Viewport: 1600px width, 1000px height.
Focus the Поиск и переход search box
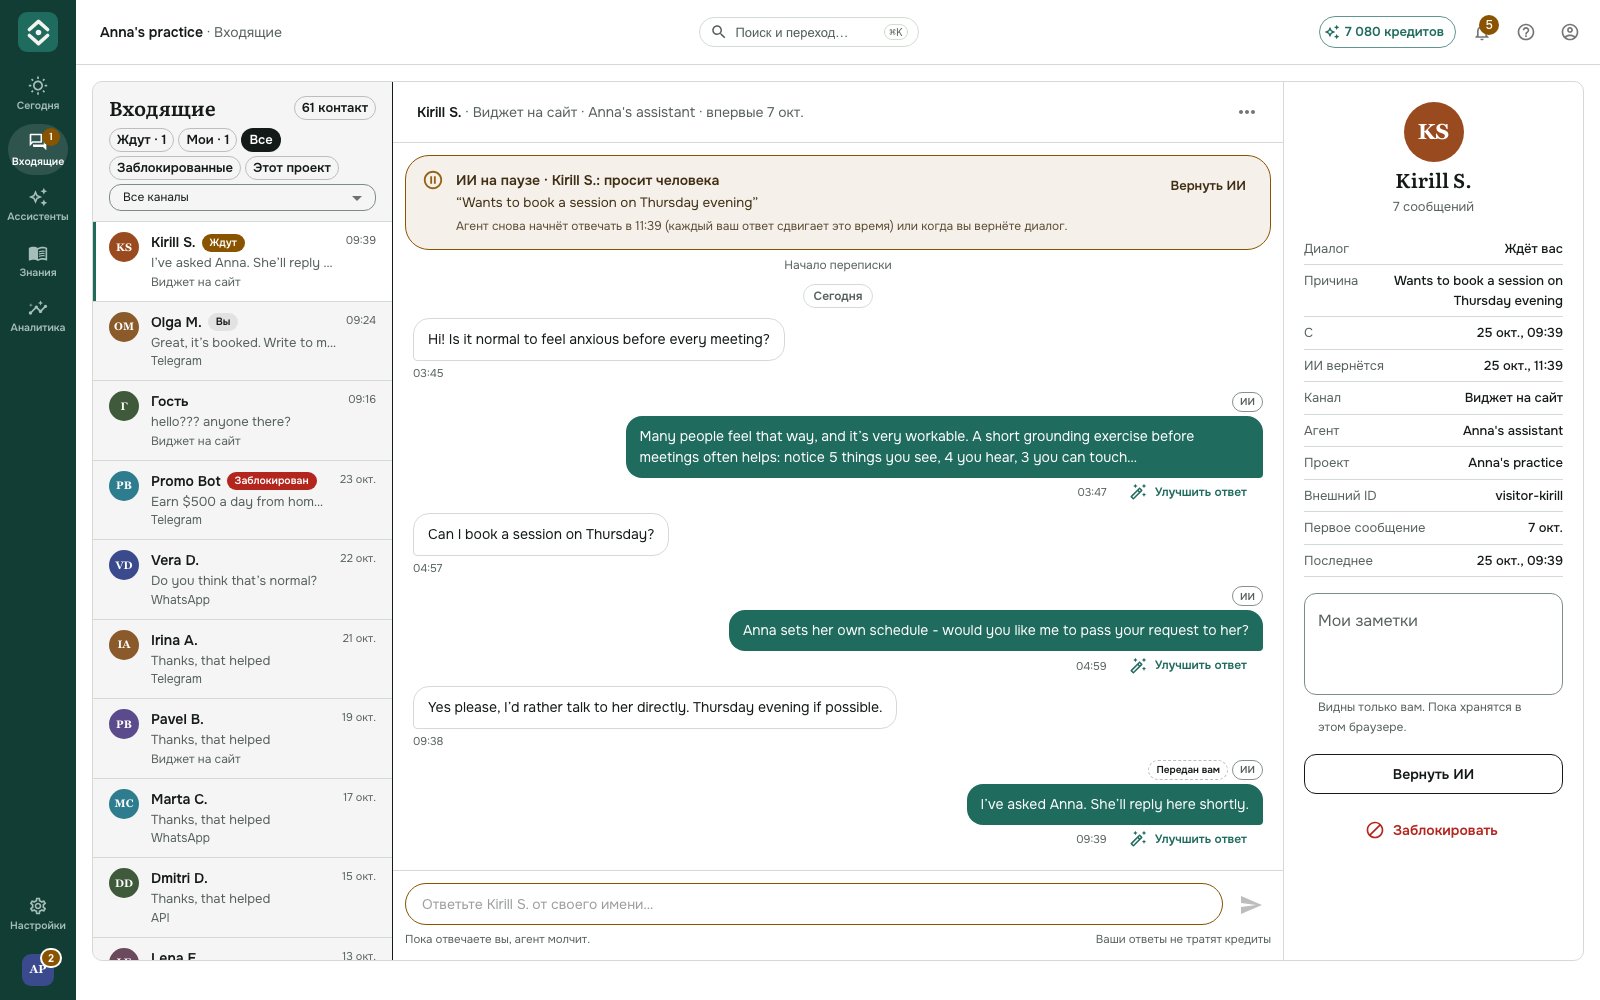808,32
